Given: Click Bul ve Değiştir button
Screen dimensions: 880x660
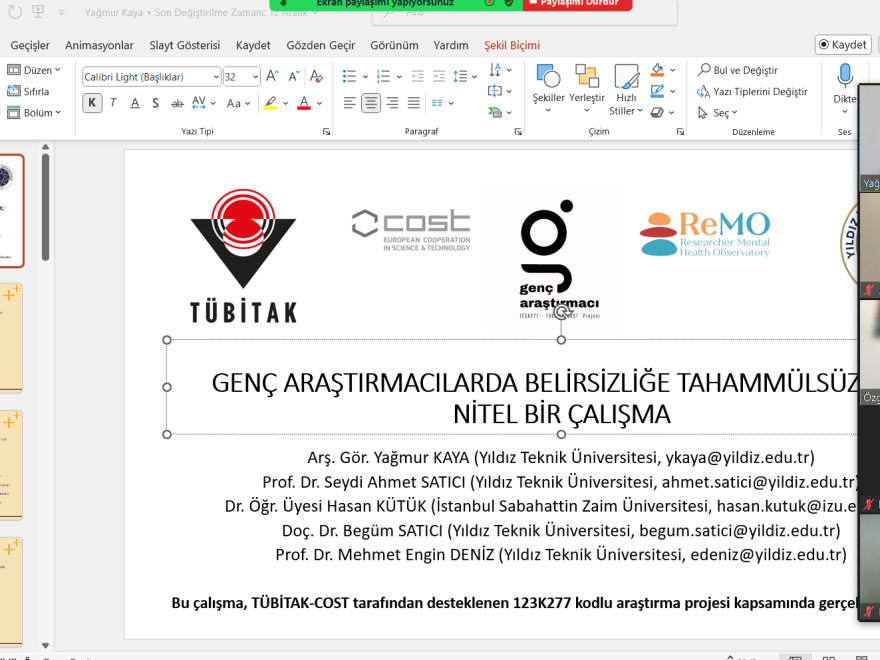Looking at the screenshot, I should pos(738,70).
